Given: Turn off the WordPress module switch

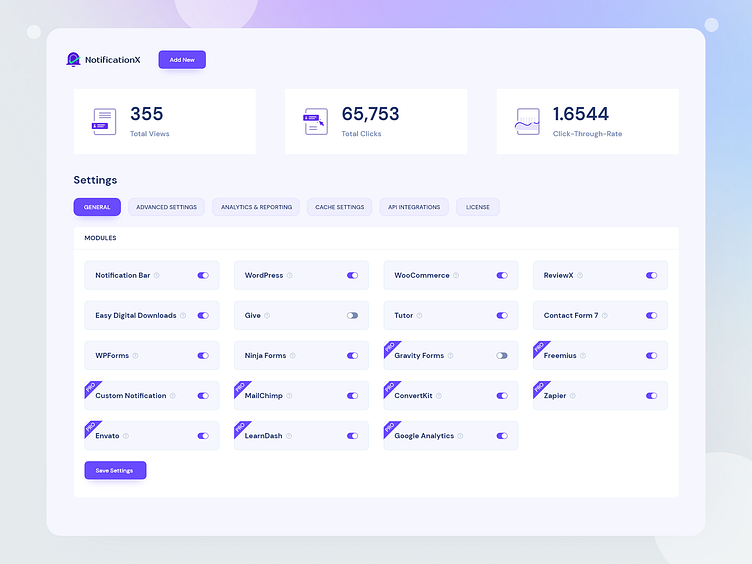Looking at the screenshot, I should click(x=352, y=275).
